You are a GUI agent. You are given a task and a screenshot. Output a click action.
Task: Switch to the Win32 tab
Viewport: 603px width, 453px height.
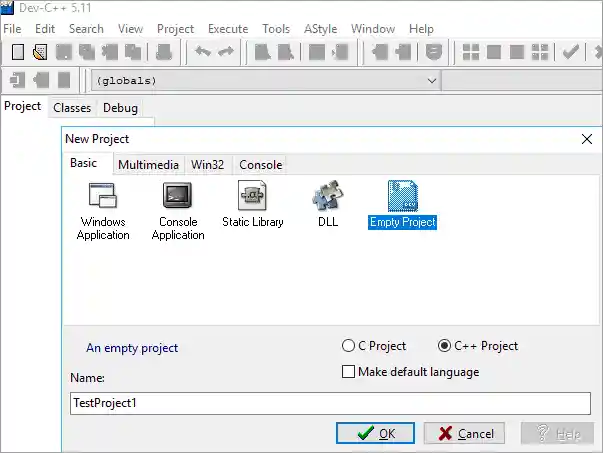pos(208,165)
